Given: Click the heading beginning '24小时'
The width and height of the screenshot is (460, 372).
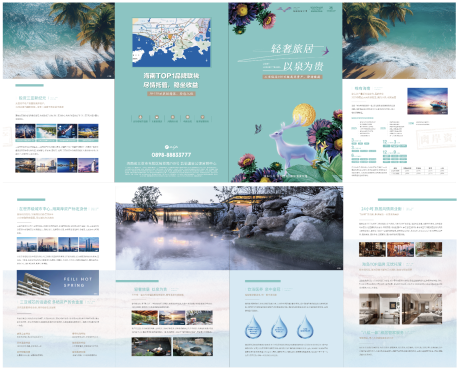Looking at the screenshot, I should 381,209.
